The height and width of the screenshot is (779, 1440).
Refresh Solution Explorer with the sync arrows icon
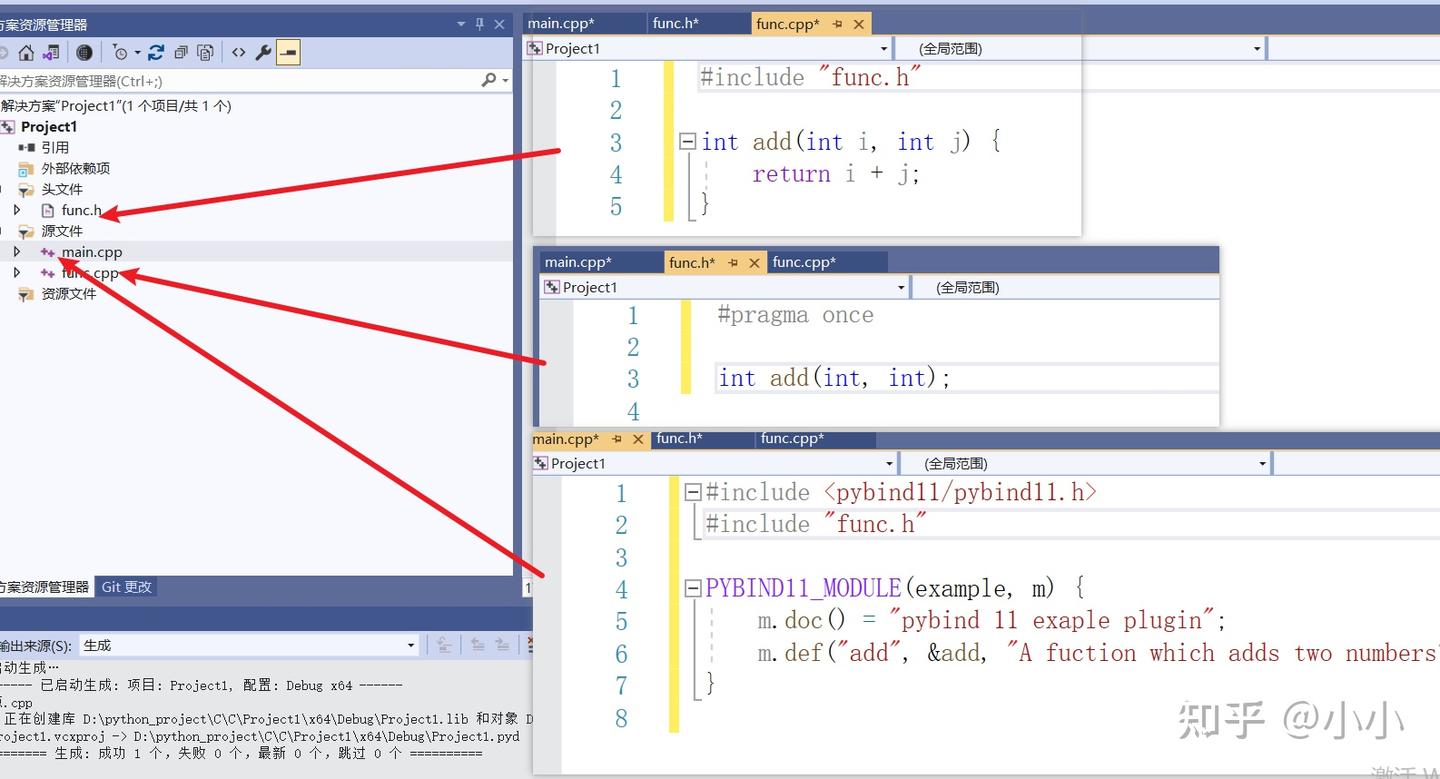coord(156,53)
